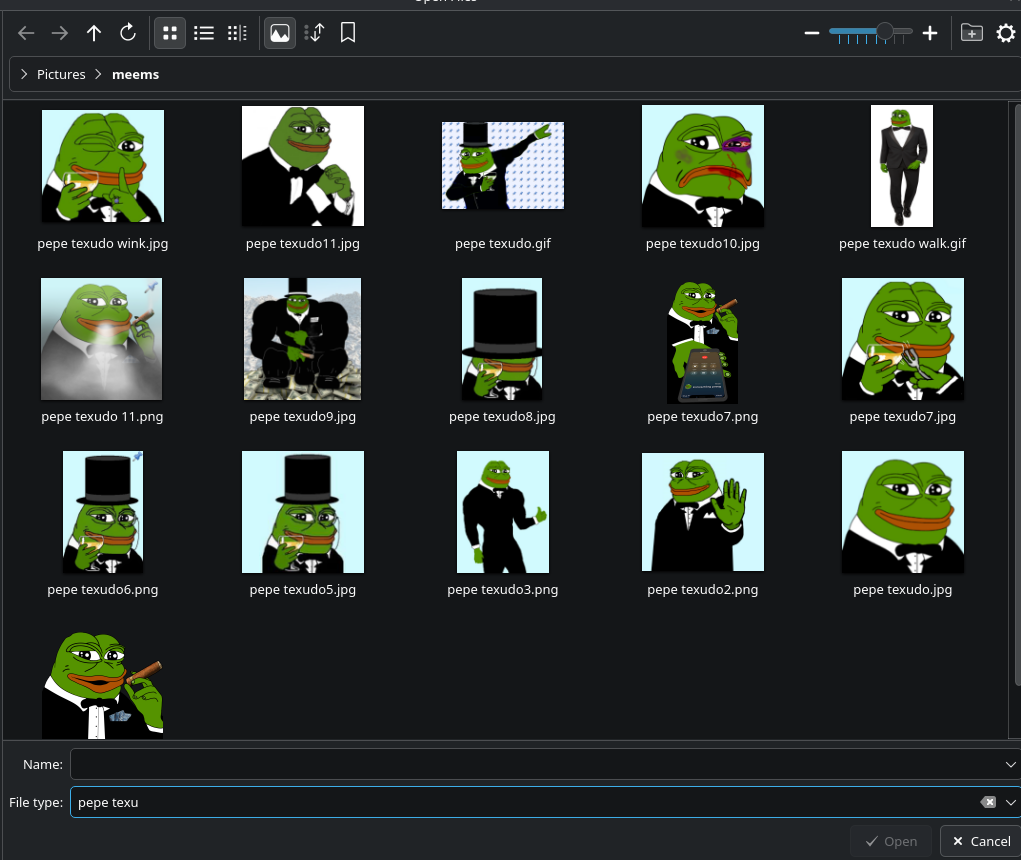Select meems breadcrumb folder
This screenshot has width=1021, height=860.
[x=135, y=74]
